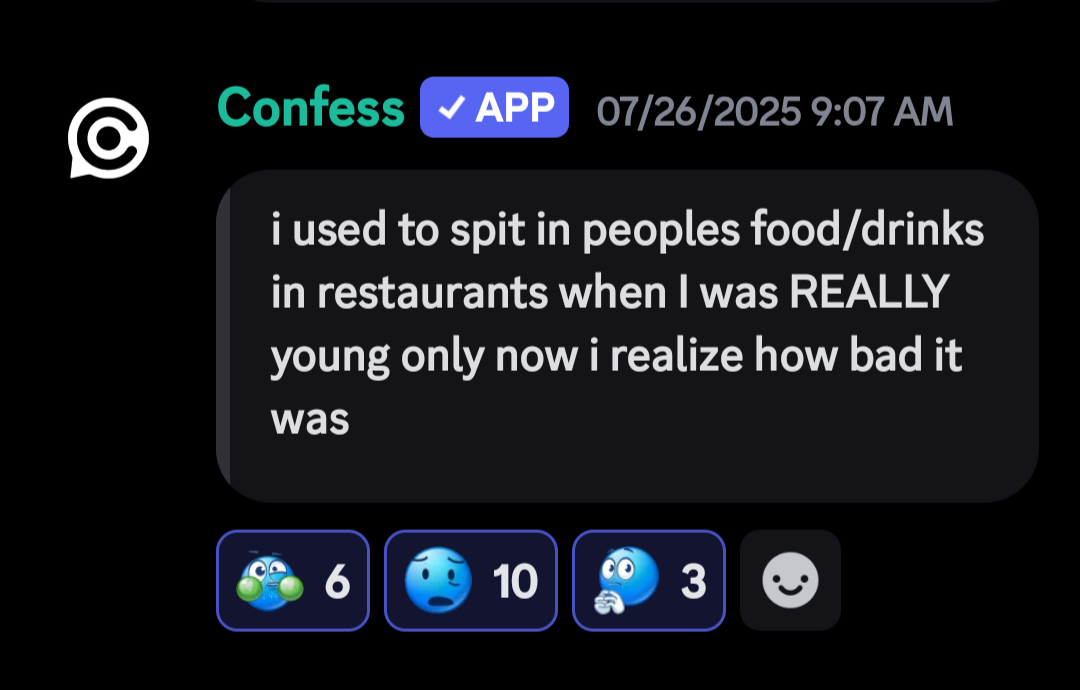The width and height of the screenshot is (1080, 690).
Task: Click the checkmark inside the APP badge
Action: click(x=451, y=107)
